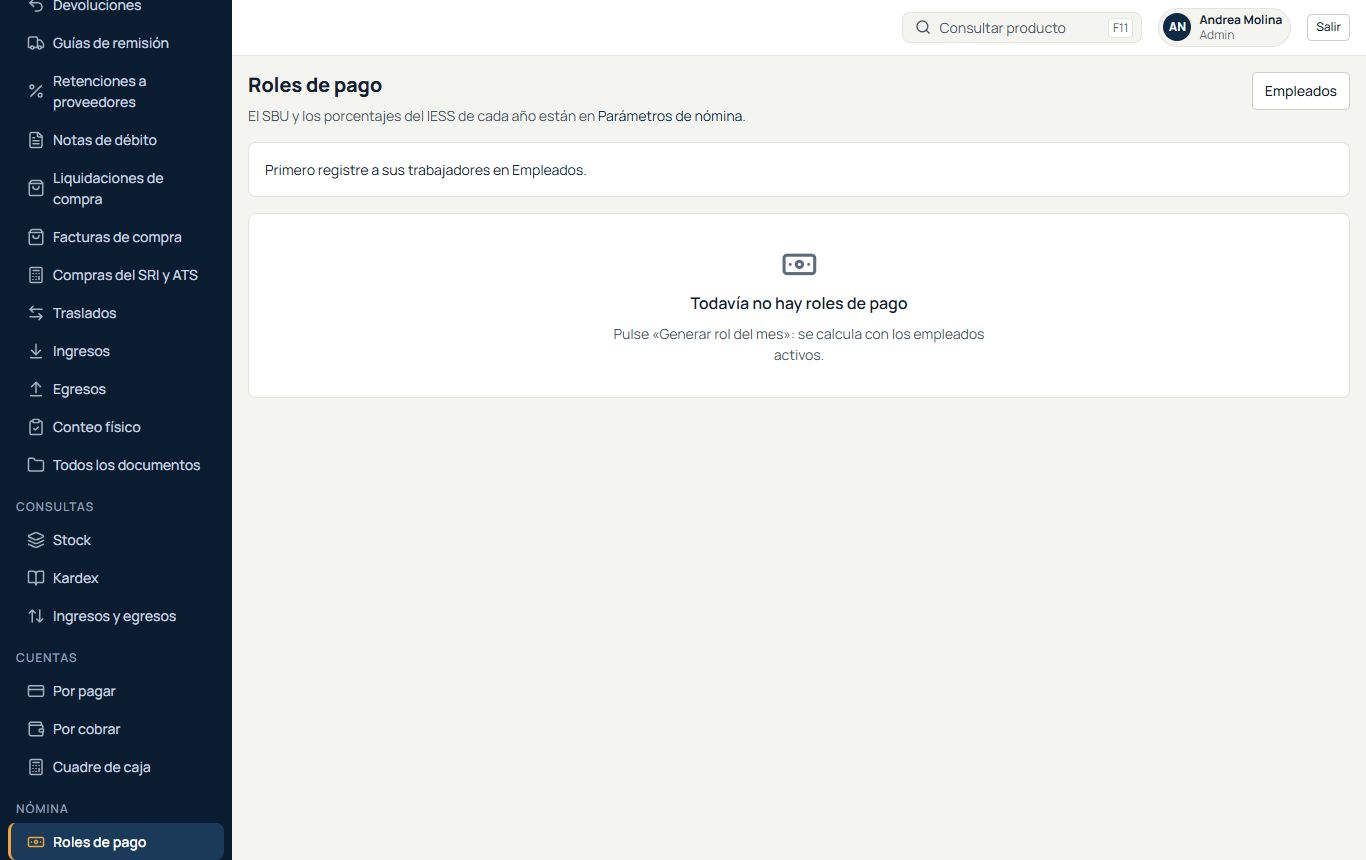Click the bag icon beside Facturas de compra
Screen dimensions: 1366x860
pyautogui.click(x=36, y=237)
